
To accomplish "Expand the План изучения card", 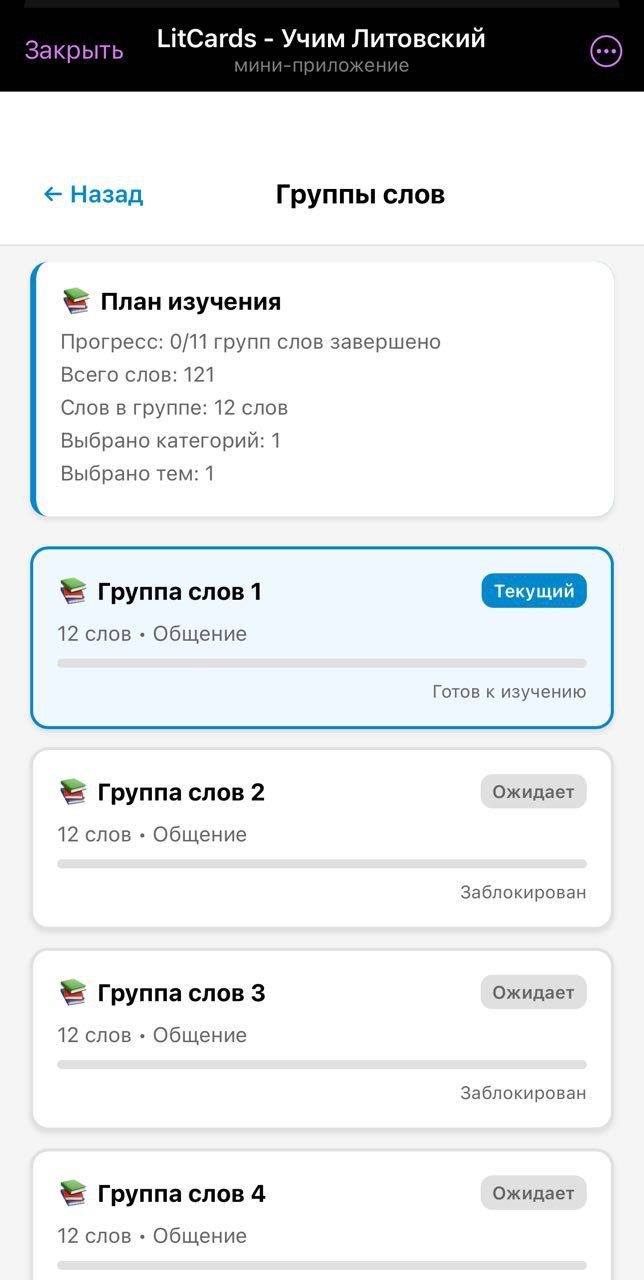I will pos(322,387).
